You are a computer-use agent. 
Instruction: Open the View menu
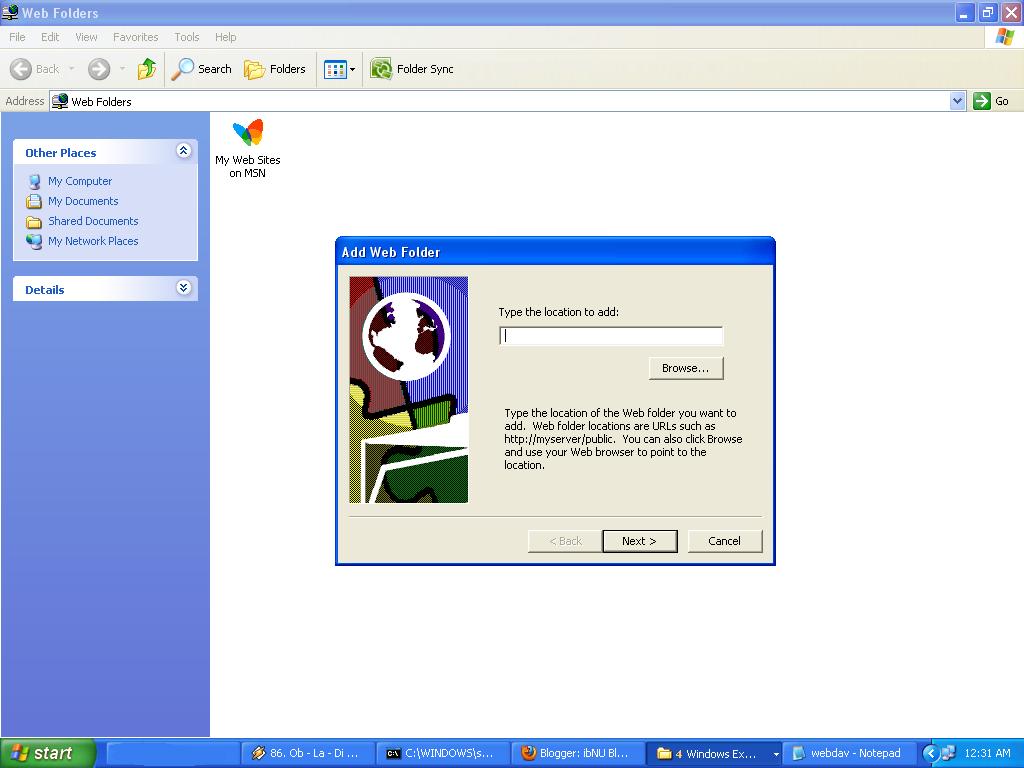pos(86,37)
